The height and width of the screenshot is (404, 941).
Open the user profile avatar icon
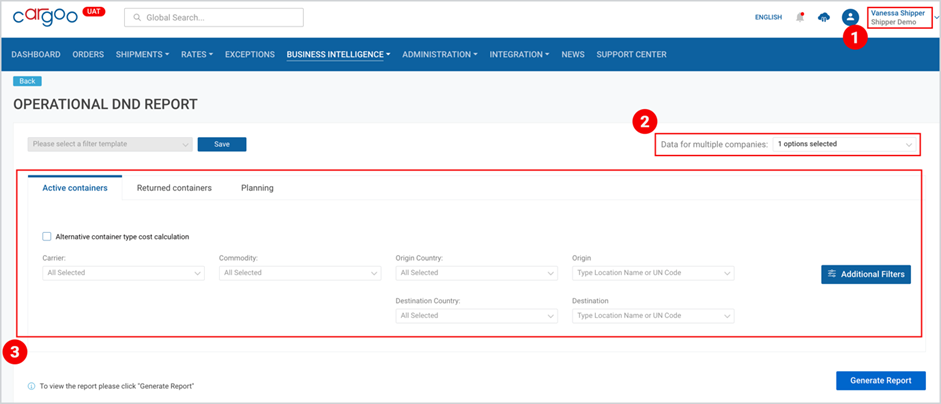pyautogui.click(x=850, y=17)
